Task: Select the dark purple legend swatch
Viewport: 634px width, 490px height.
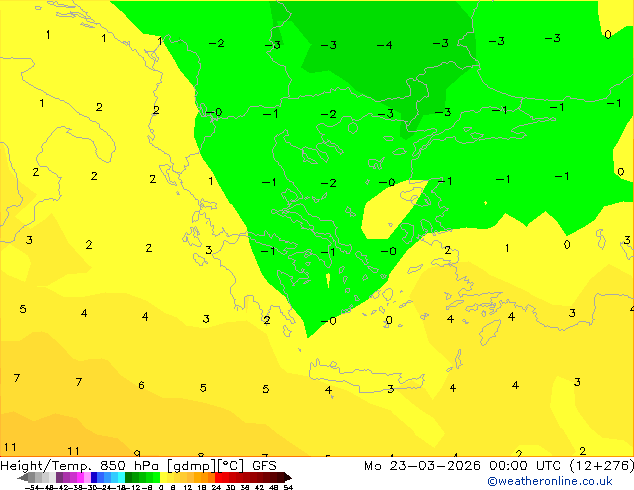Action: (59, 477)
